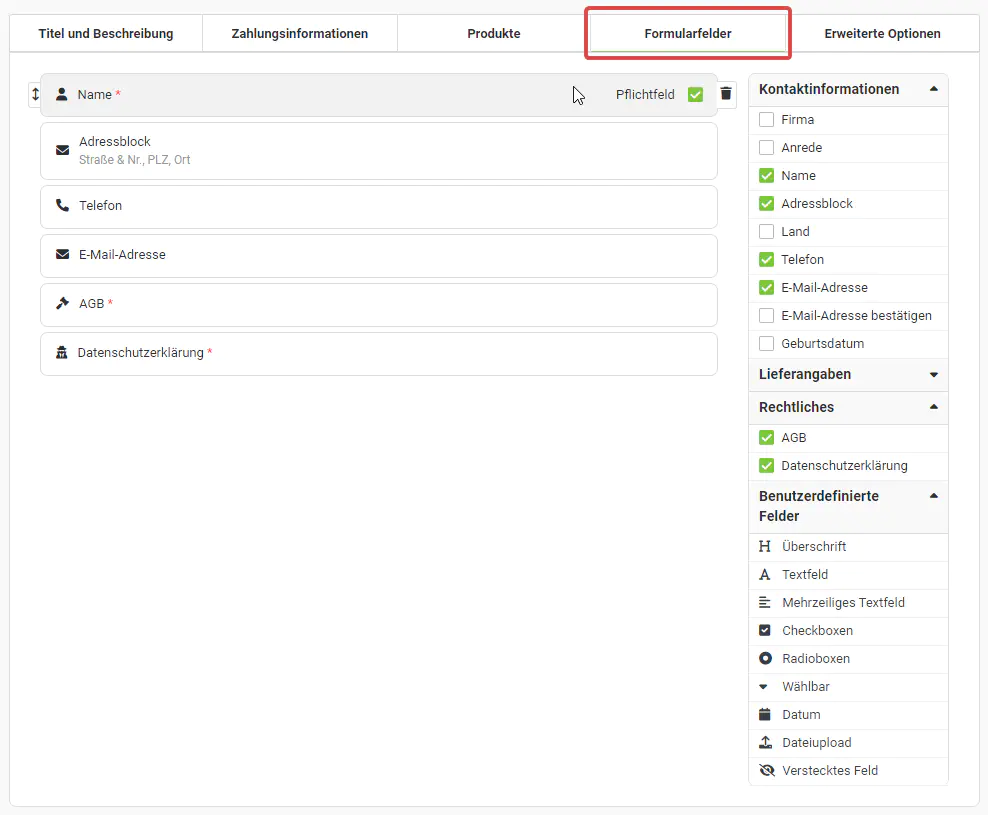Enable the Firma checkbox
This screenshot has height=815, width=988.
tap(767, 120)
